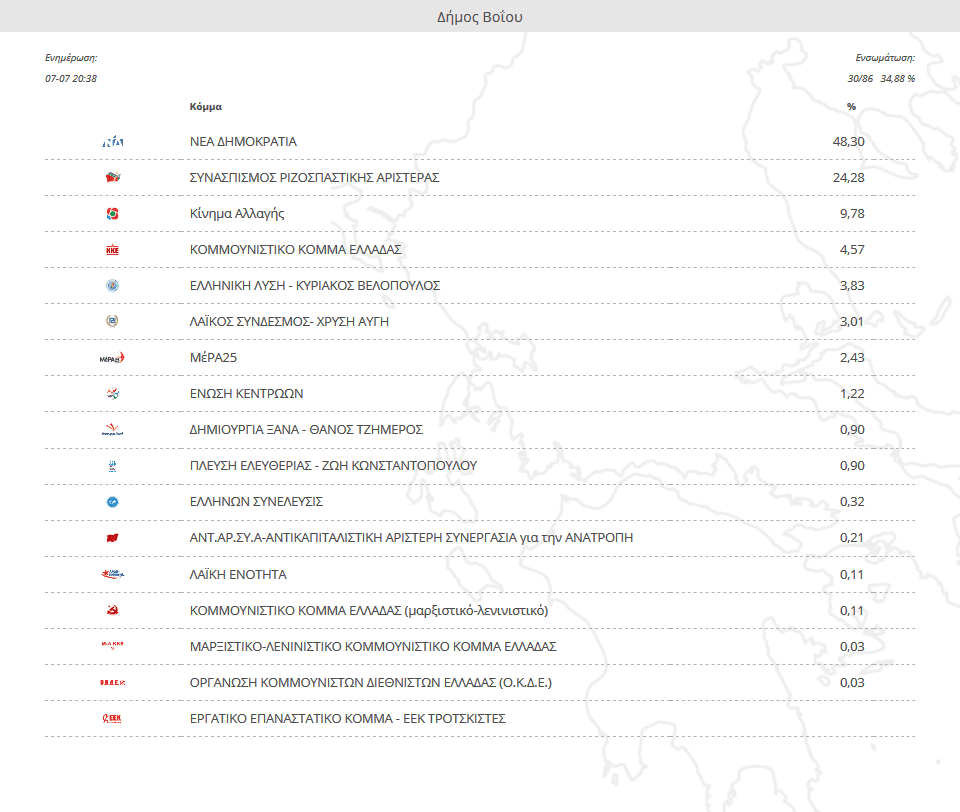Image resolution: width=960 pixels, height=812 pixels.
Task: Select ΜΑΡΞΙΣΤΙΚΟ-ΛΕΝΙΝΙΣΤΙΚΟ ΚΟΜΜΟΥΝΙΣΤΙΚΟ ΚΟΜΜΑ ΕΛΛΑΔΑΣ name
Action: (373, 647)
